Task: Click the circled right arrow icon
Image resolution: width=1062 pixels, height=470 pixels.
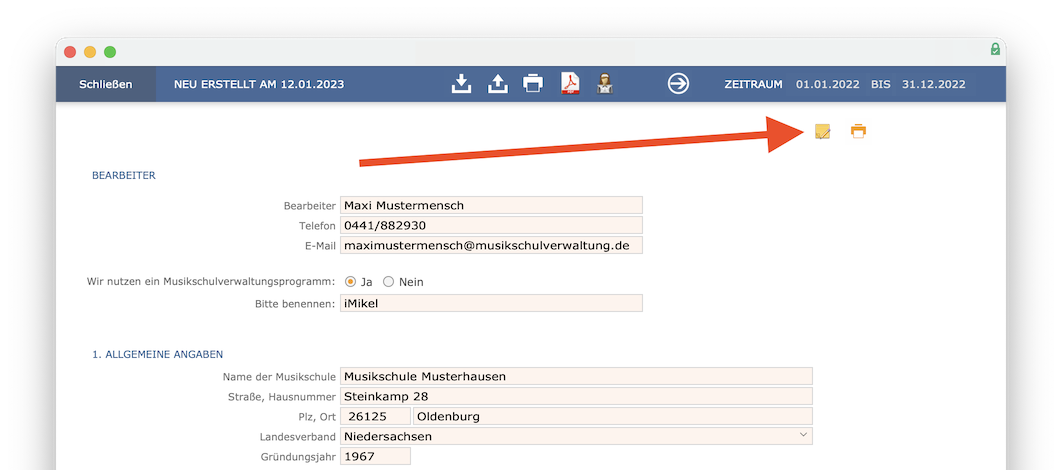Action: point(678,84)
